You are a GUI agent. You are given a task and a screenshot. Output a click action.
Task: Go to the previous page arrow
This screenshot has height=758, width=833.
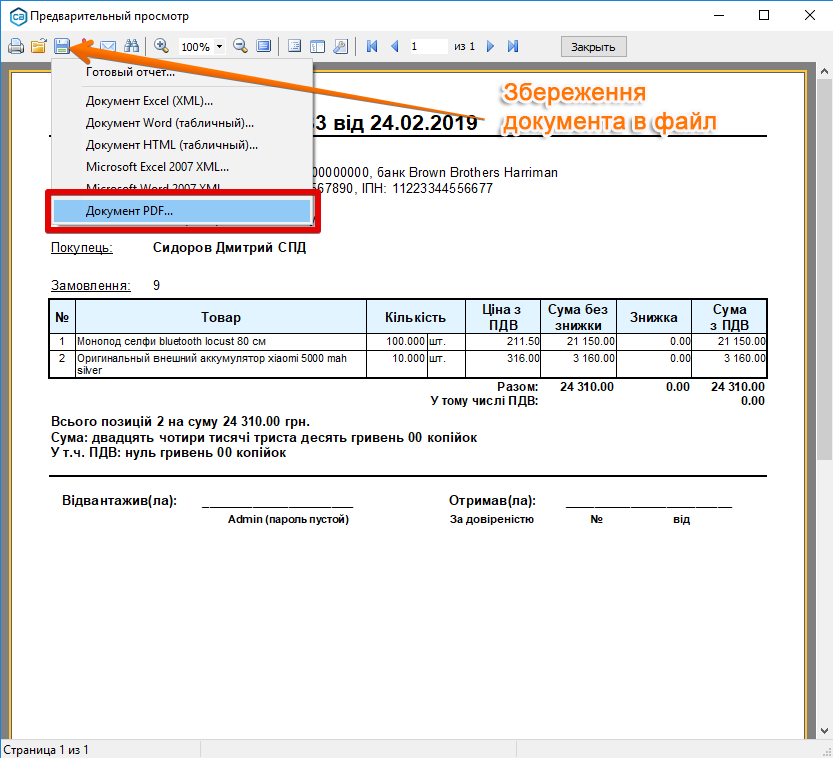coord(395,47)
